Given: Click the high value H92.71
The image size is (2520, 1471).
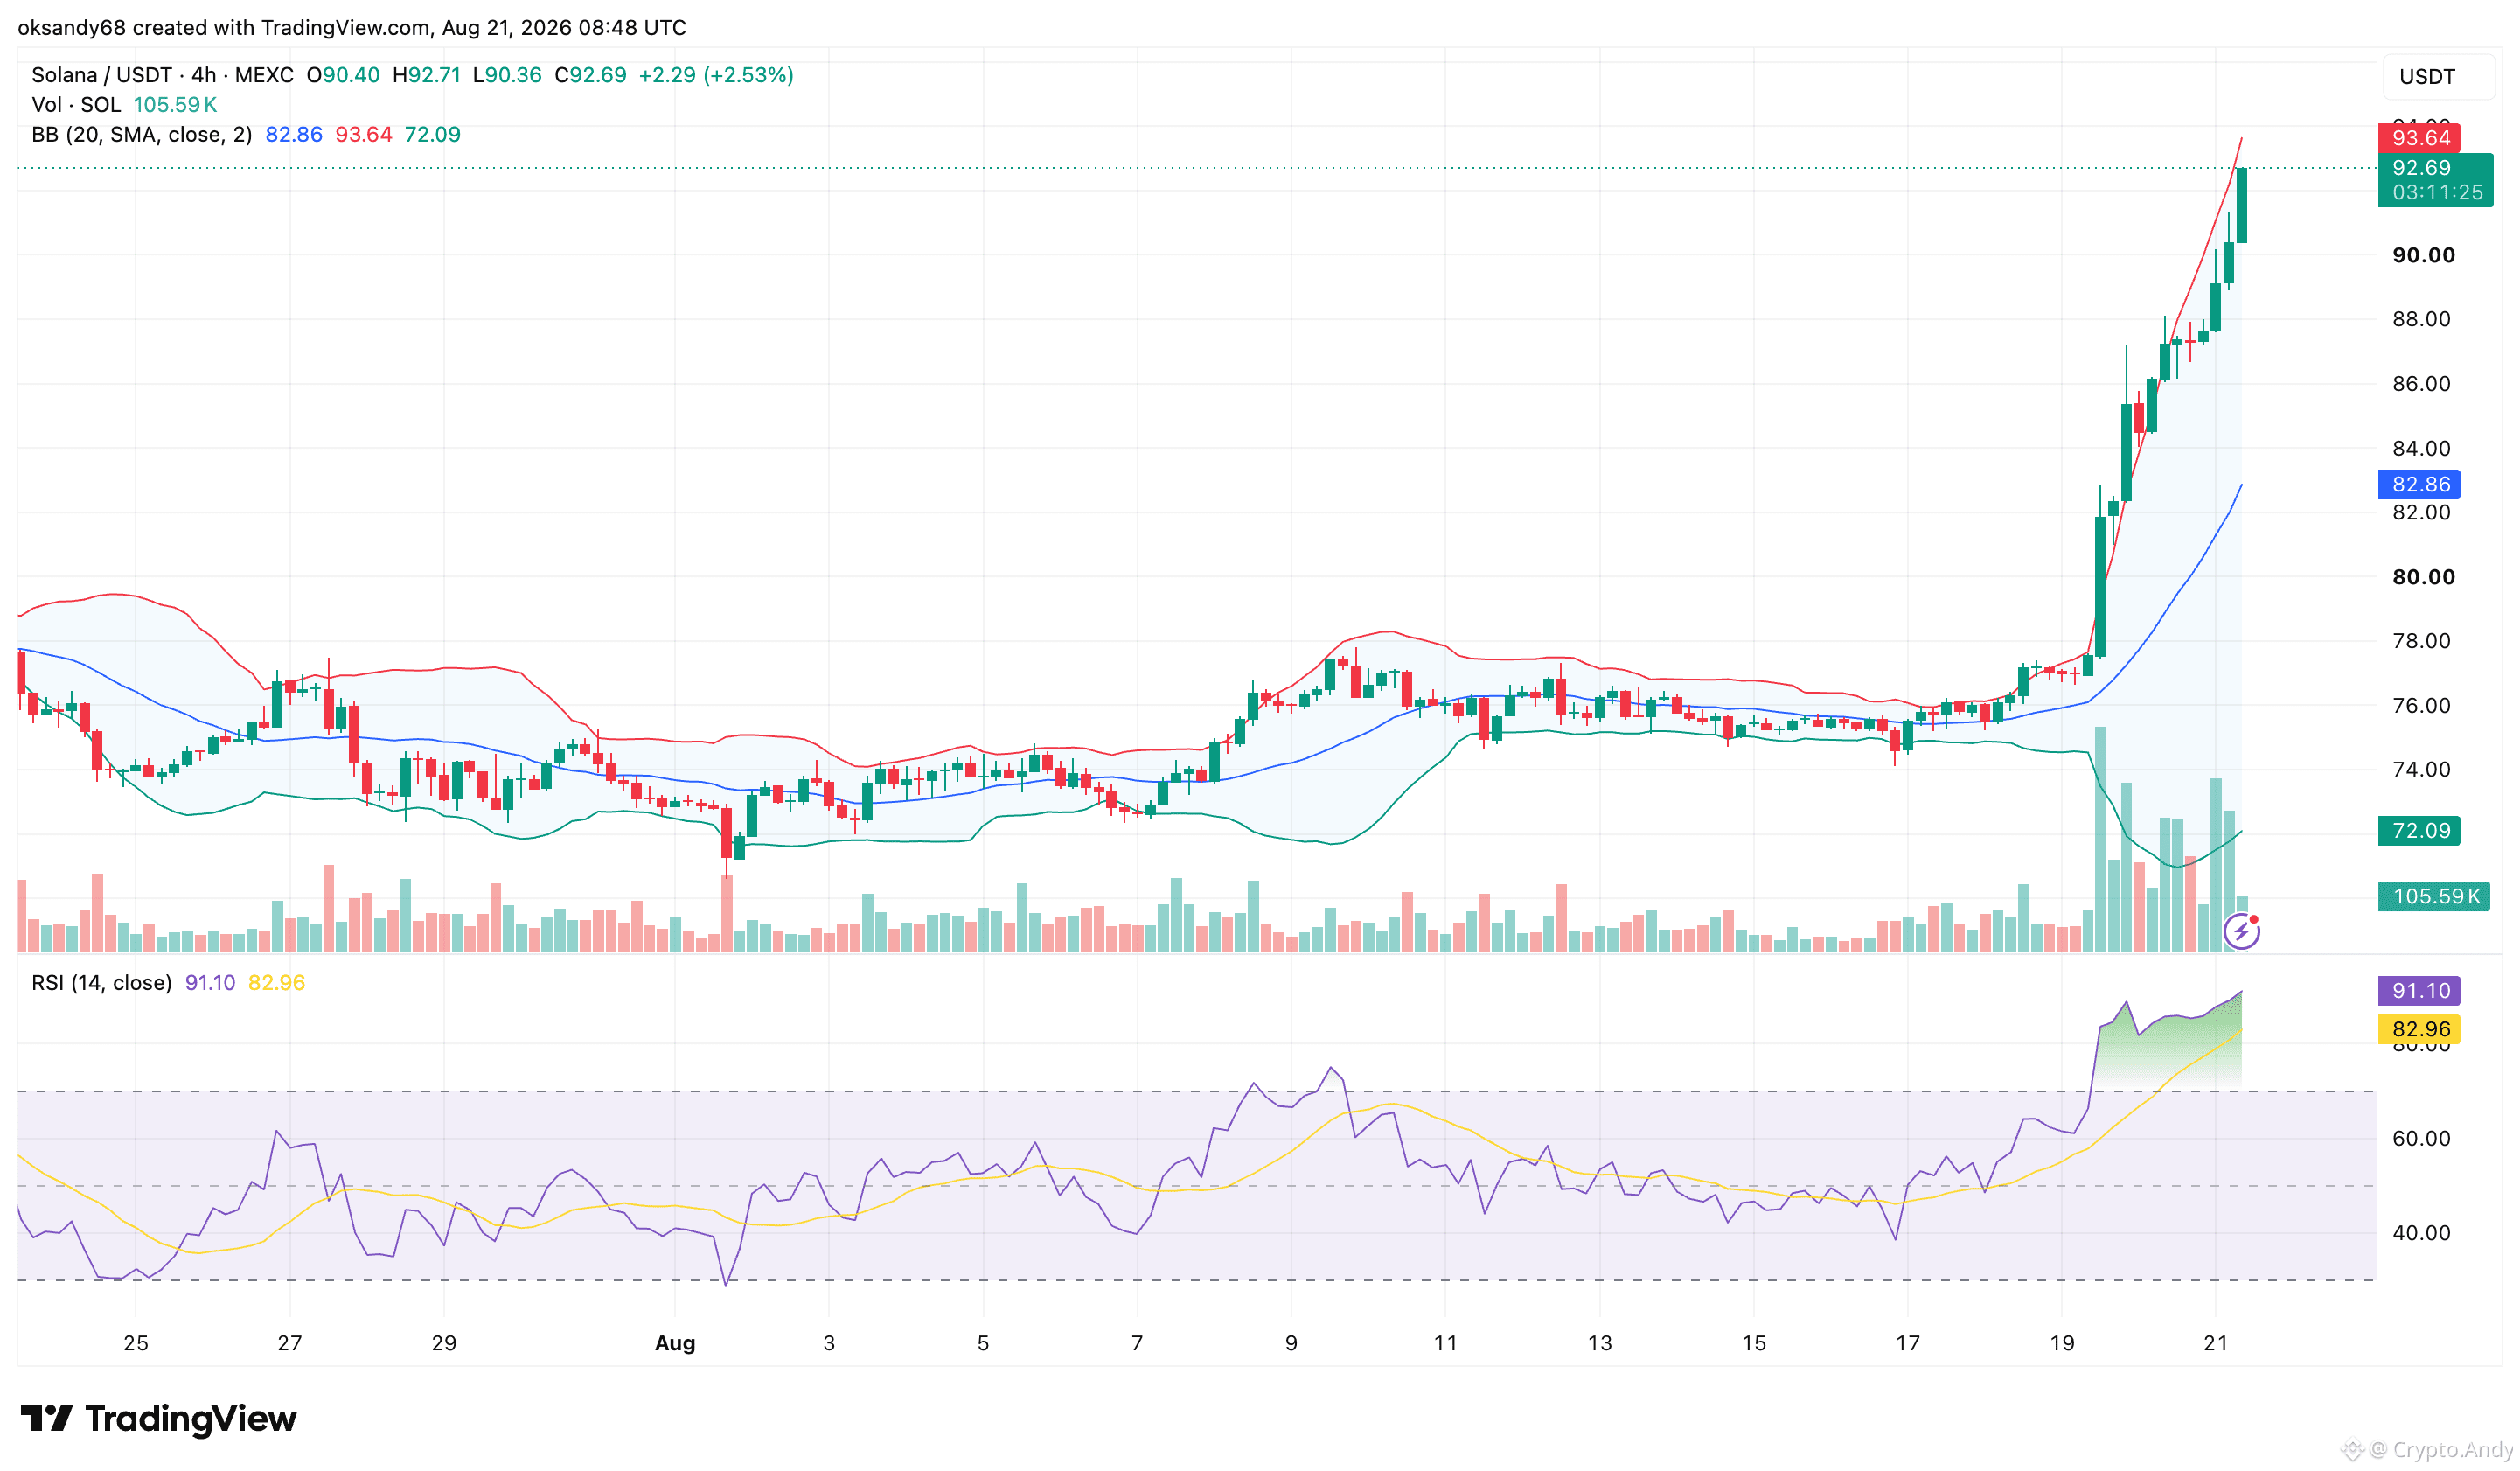Looking at the screenshot, I should coord(426,75).
